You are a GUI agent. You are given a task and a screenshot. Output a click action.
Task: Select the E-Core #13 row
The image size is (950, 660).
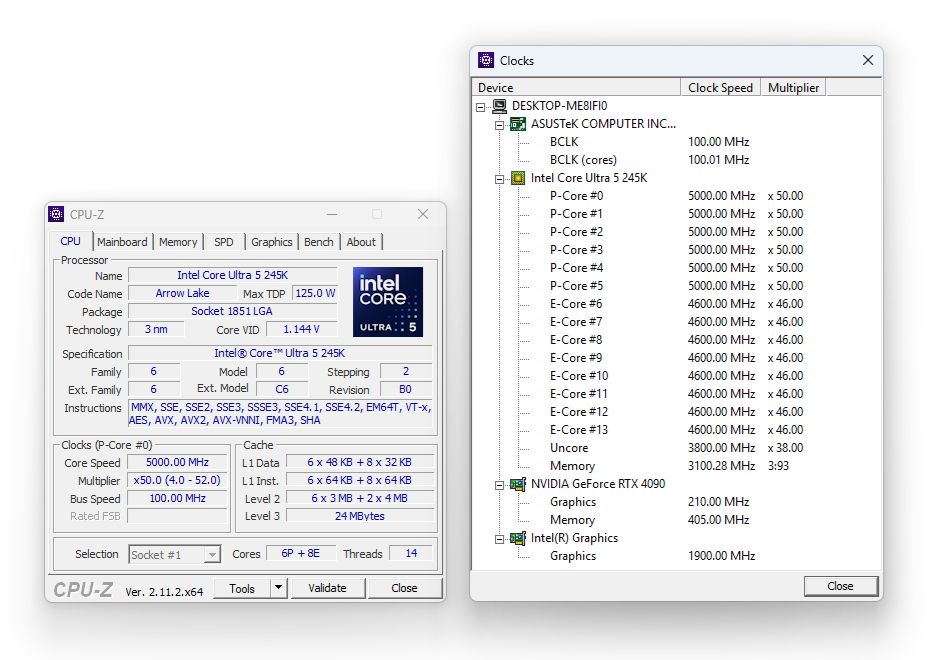pyautogui.click(x=676, y=430)
